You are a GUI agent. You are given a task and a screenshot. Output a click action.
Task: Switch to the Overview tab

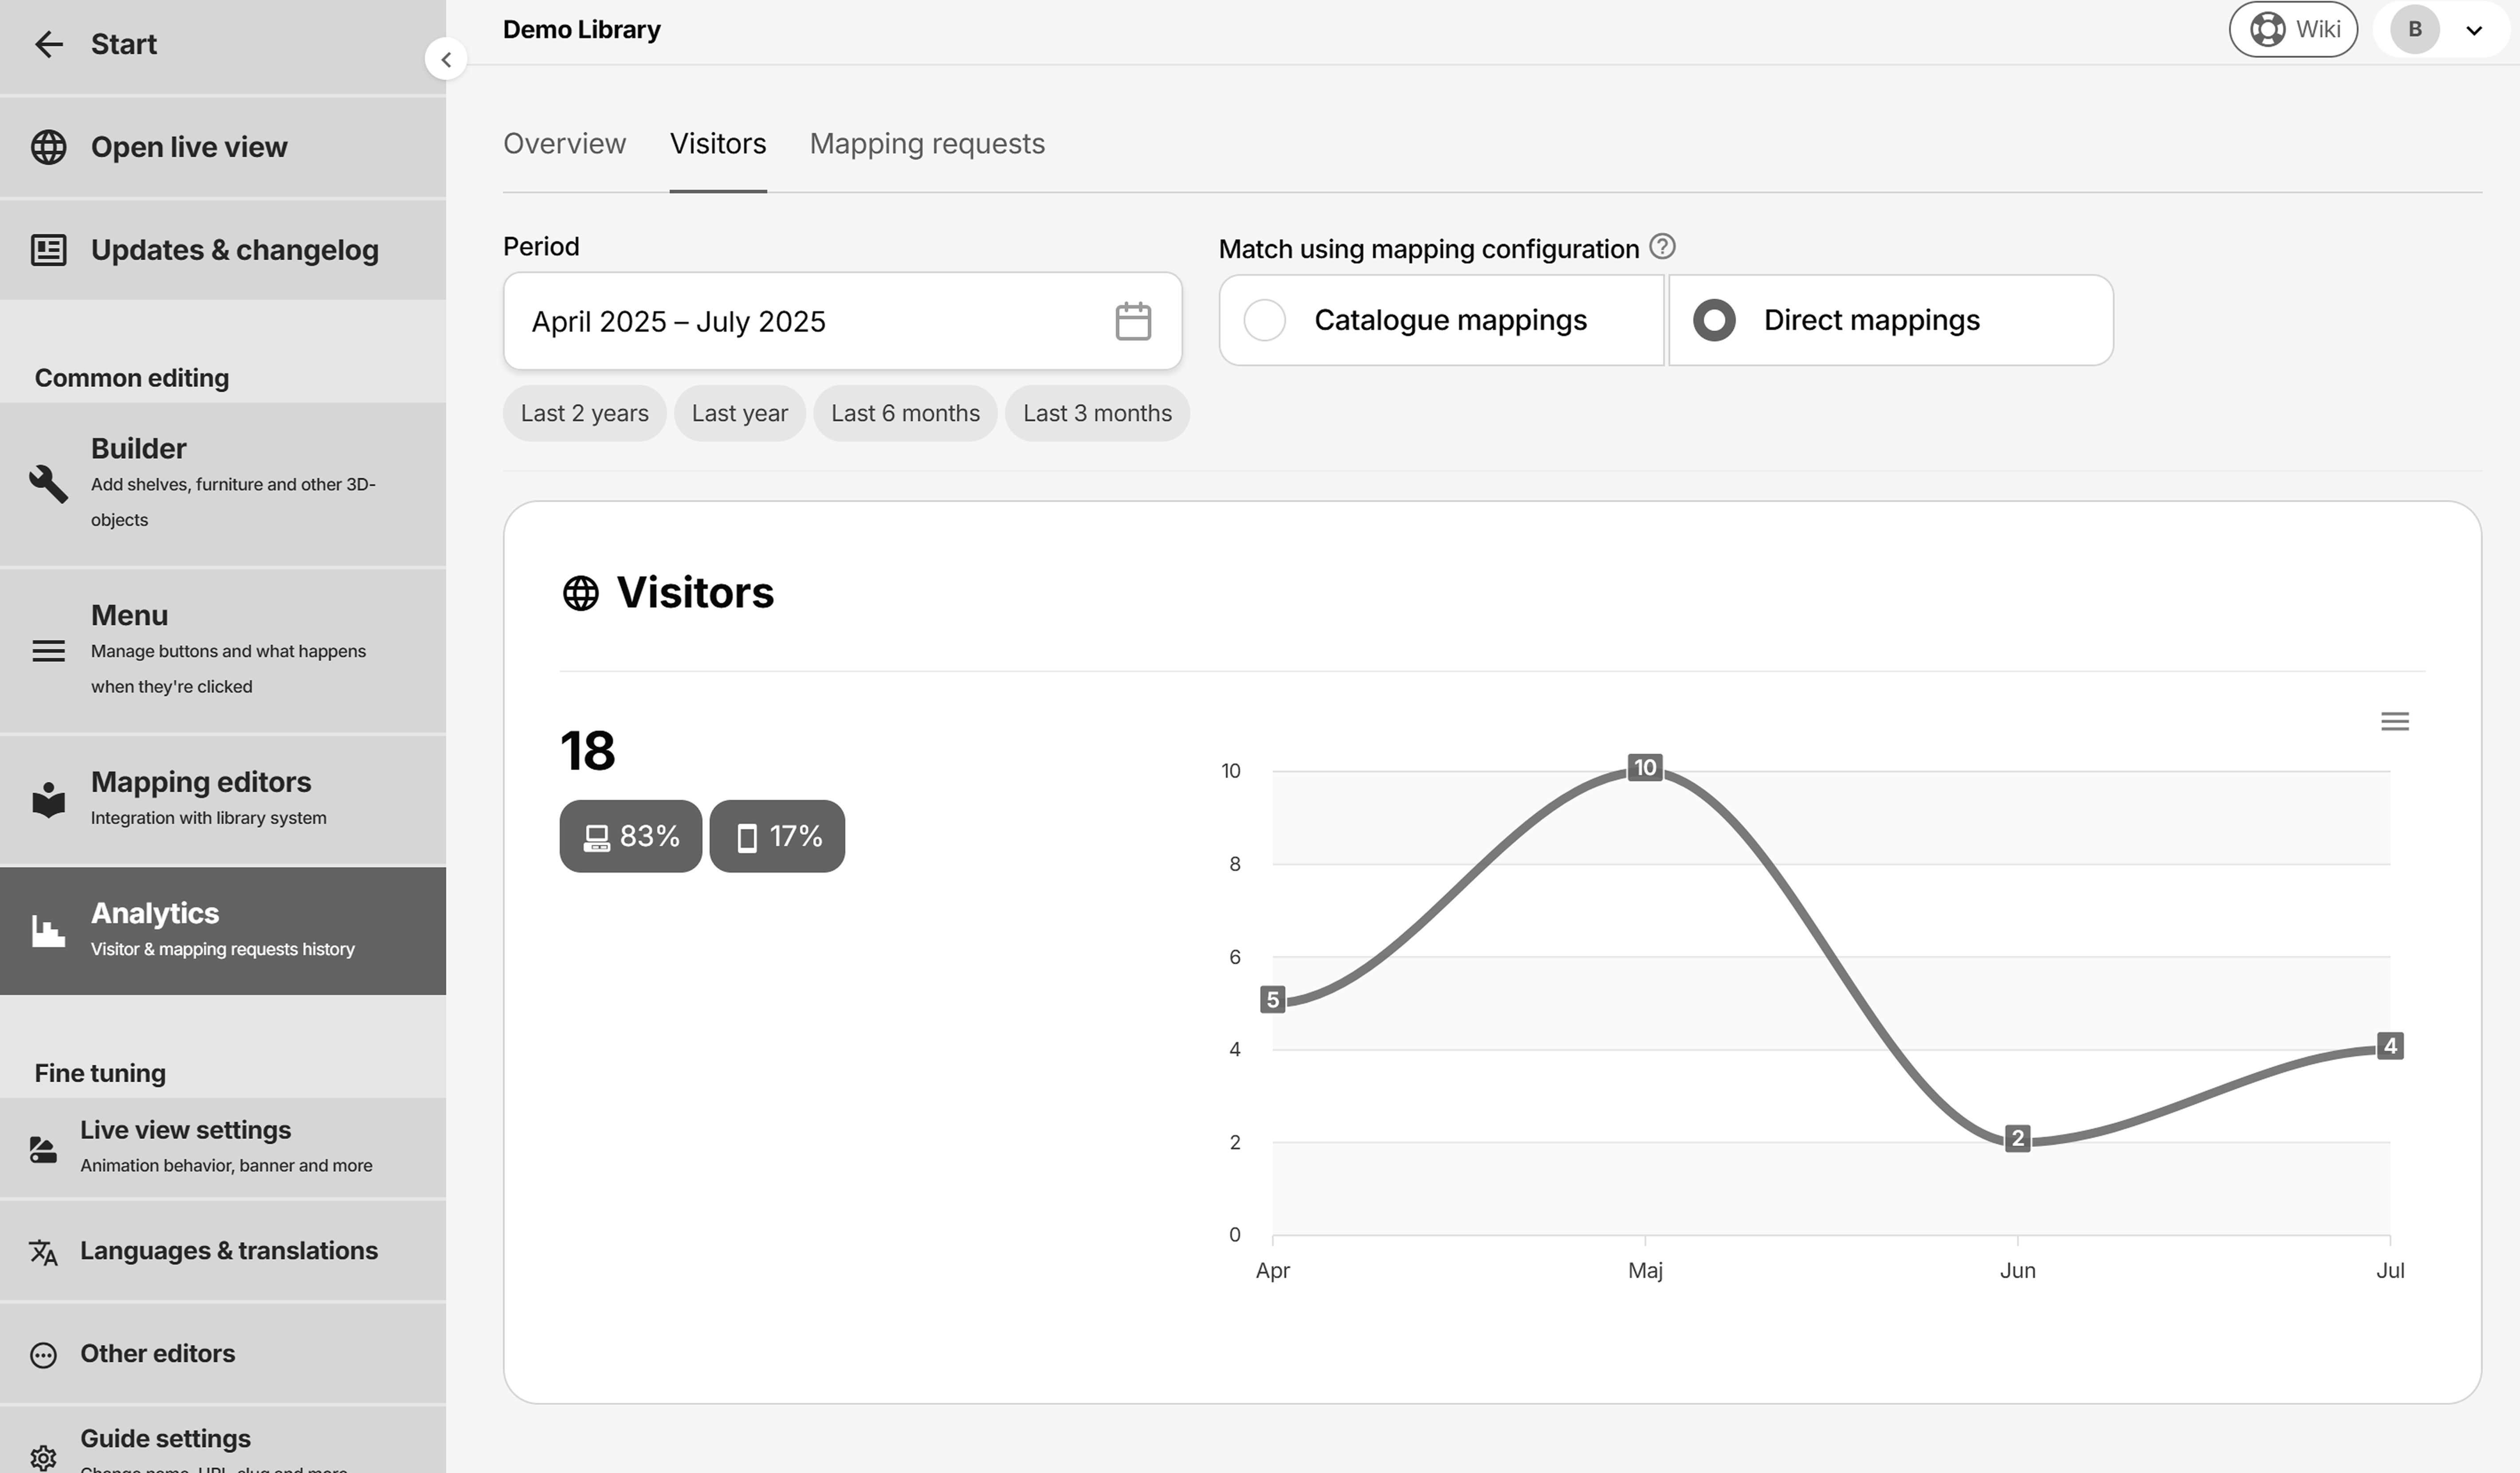point(564,143)
